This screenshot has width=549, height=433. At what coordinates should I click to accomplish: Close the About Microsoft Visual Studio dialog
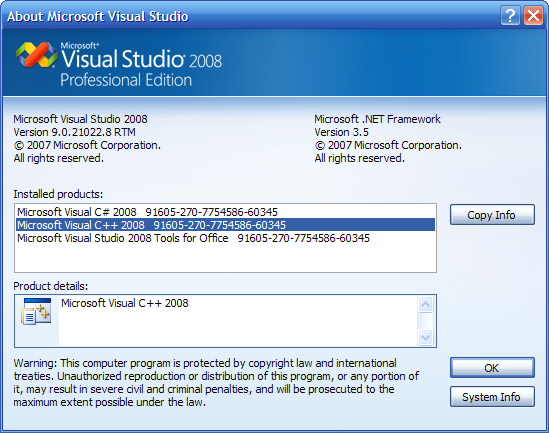click(533, 16)
